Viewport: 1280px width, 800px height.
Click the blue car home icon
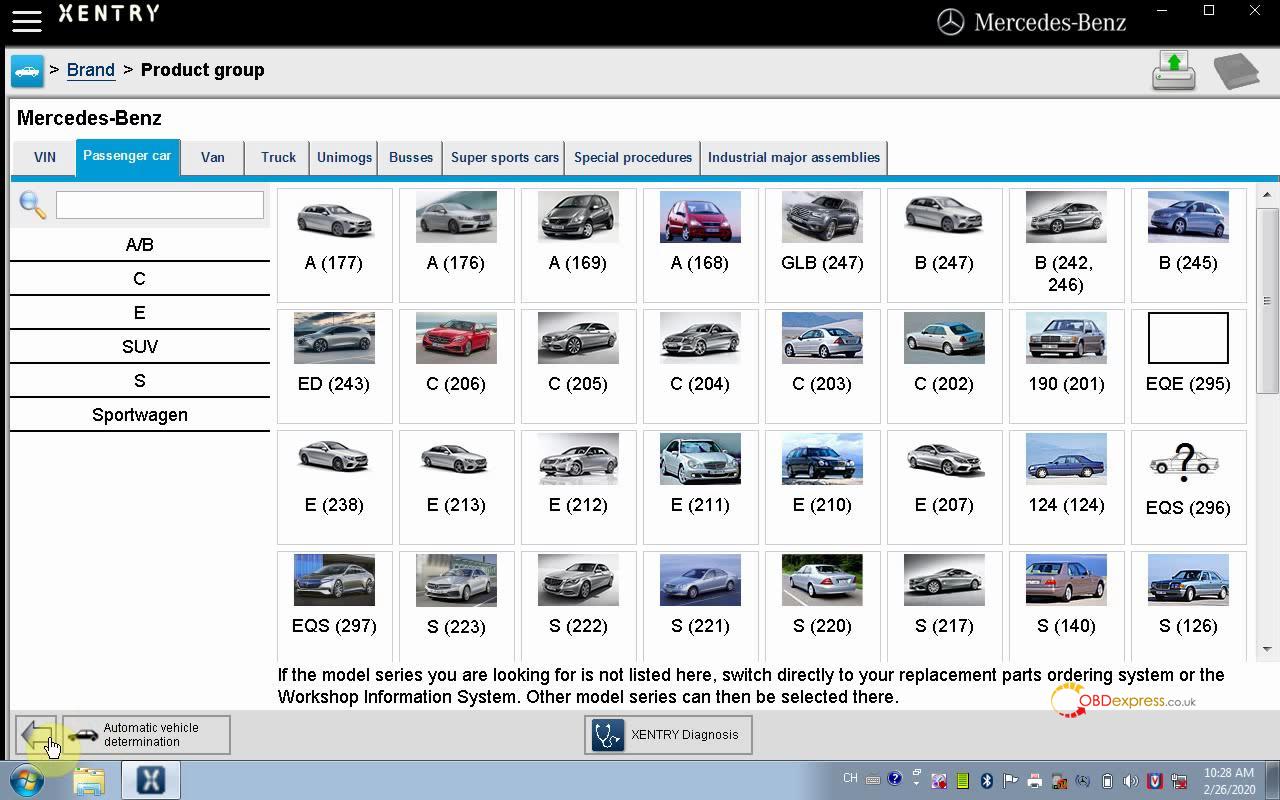pos(27,71)
